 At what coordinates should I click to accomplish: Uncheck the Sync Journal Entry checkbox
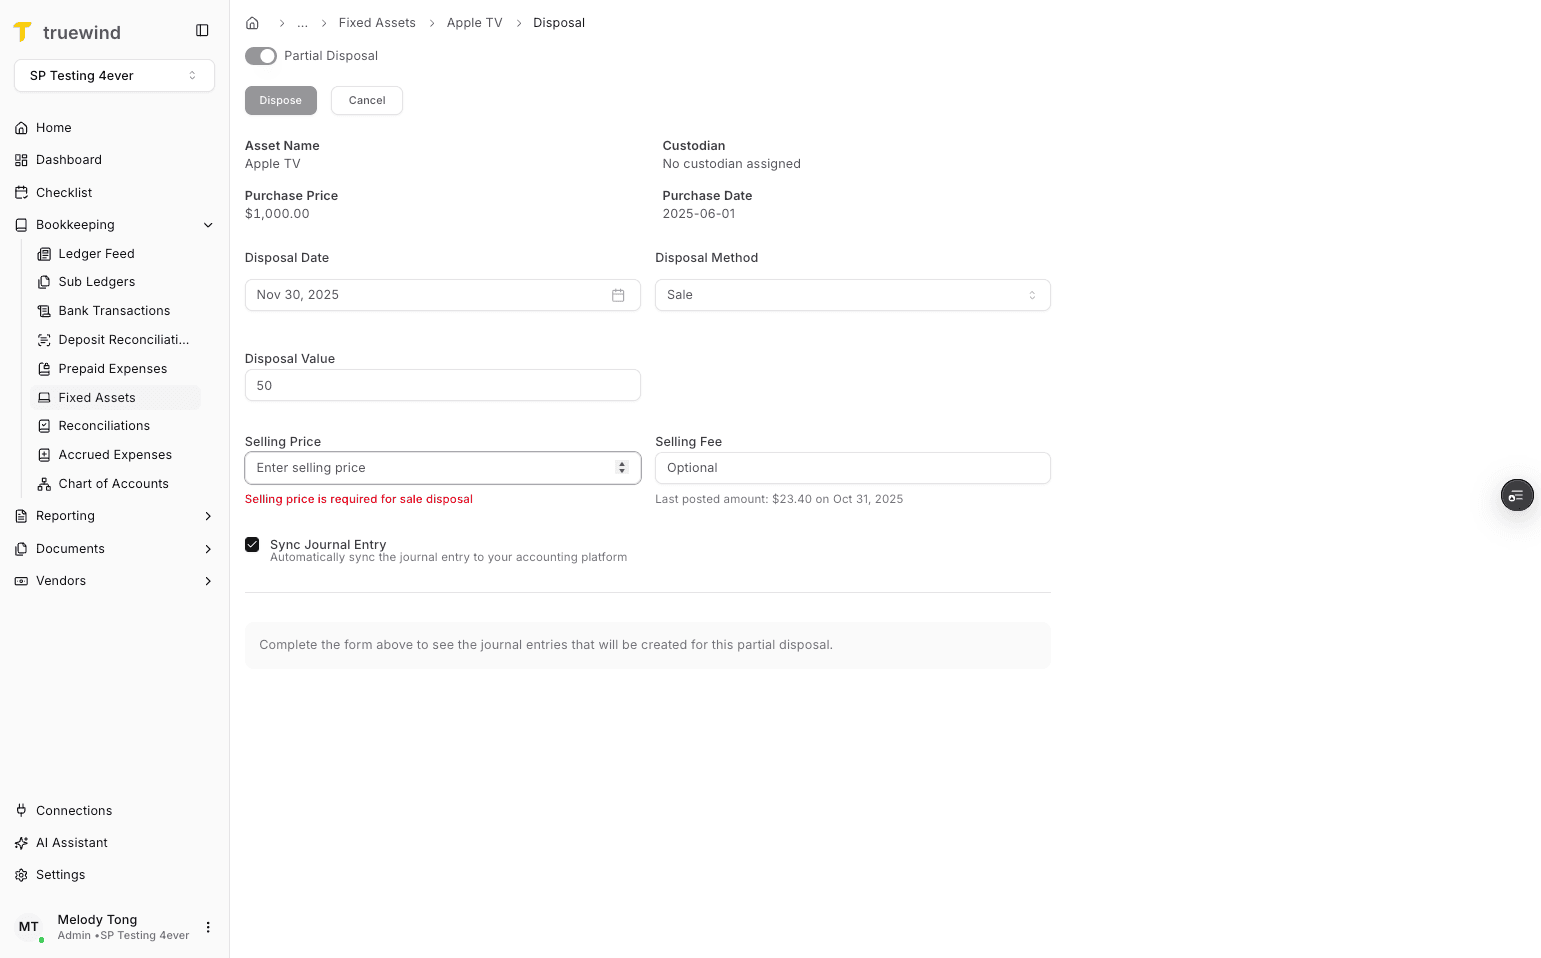(252, 544)
